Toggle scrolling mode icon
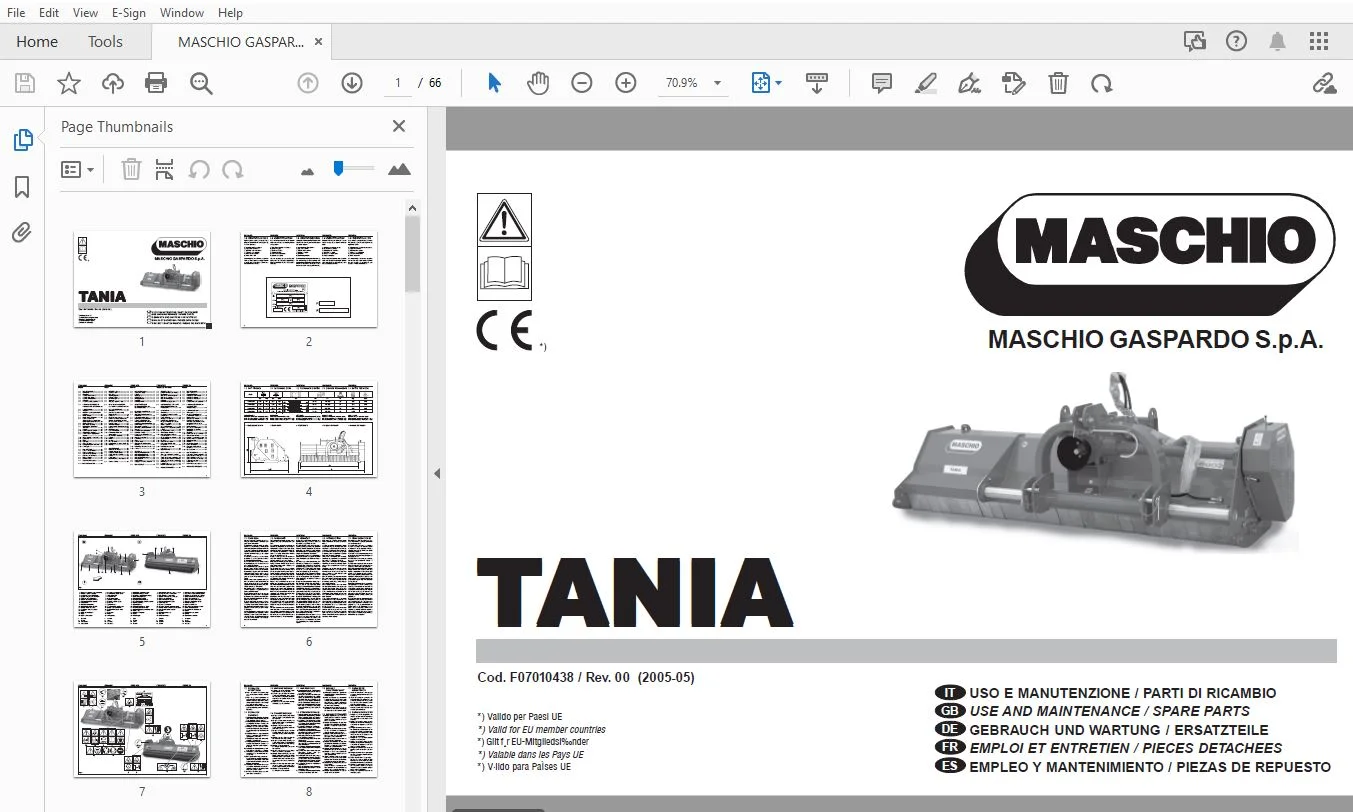Viewport: 1353px width, 812px height. click(817, 83)
